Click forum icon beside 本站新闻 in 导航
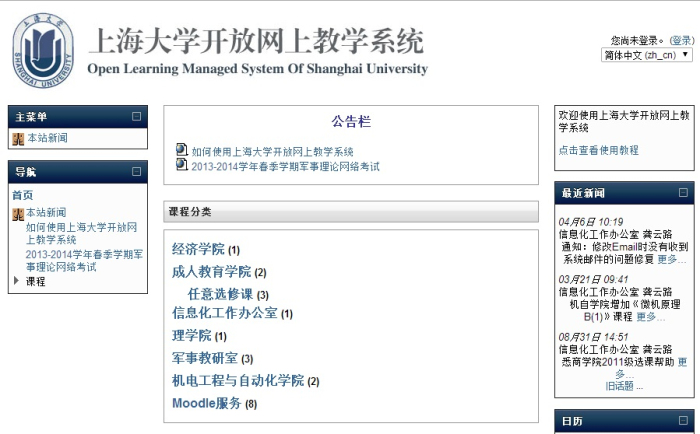700x434 pixels. tap(18, 214)
